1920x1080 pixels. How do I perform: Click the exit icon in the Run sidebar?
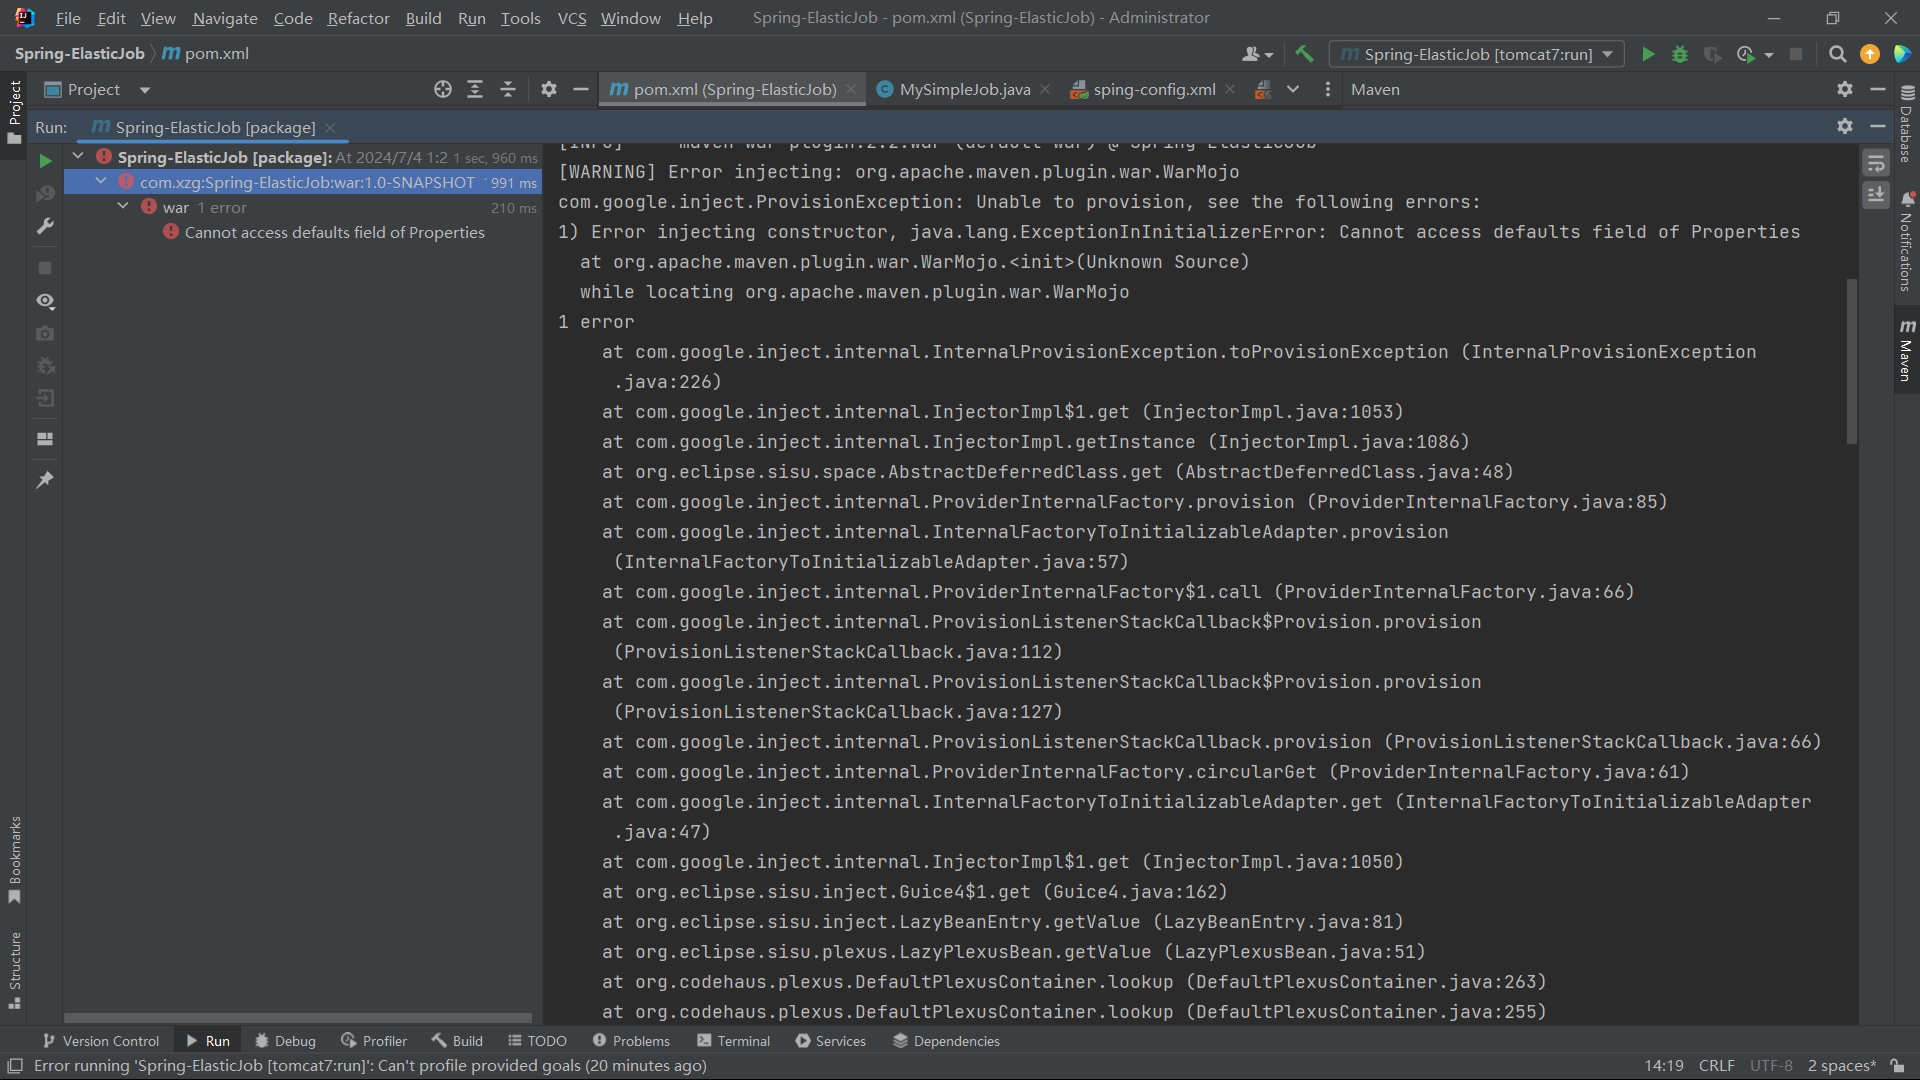[x=45, y=398]
